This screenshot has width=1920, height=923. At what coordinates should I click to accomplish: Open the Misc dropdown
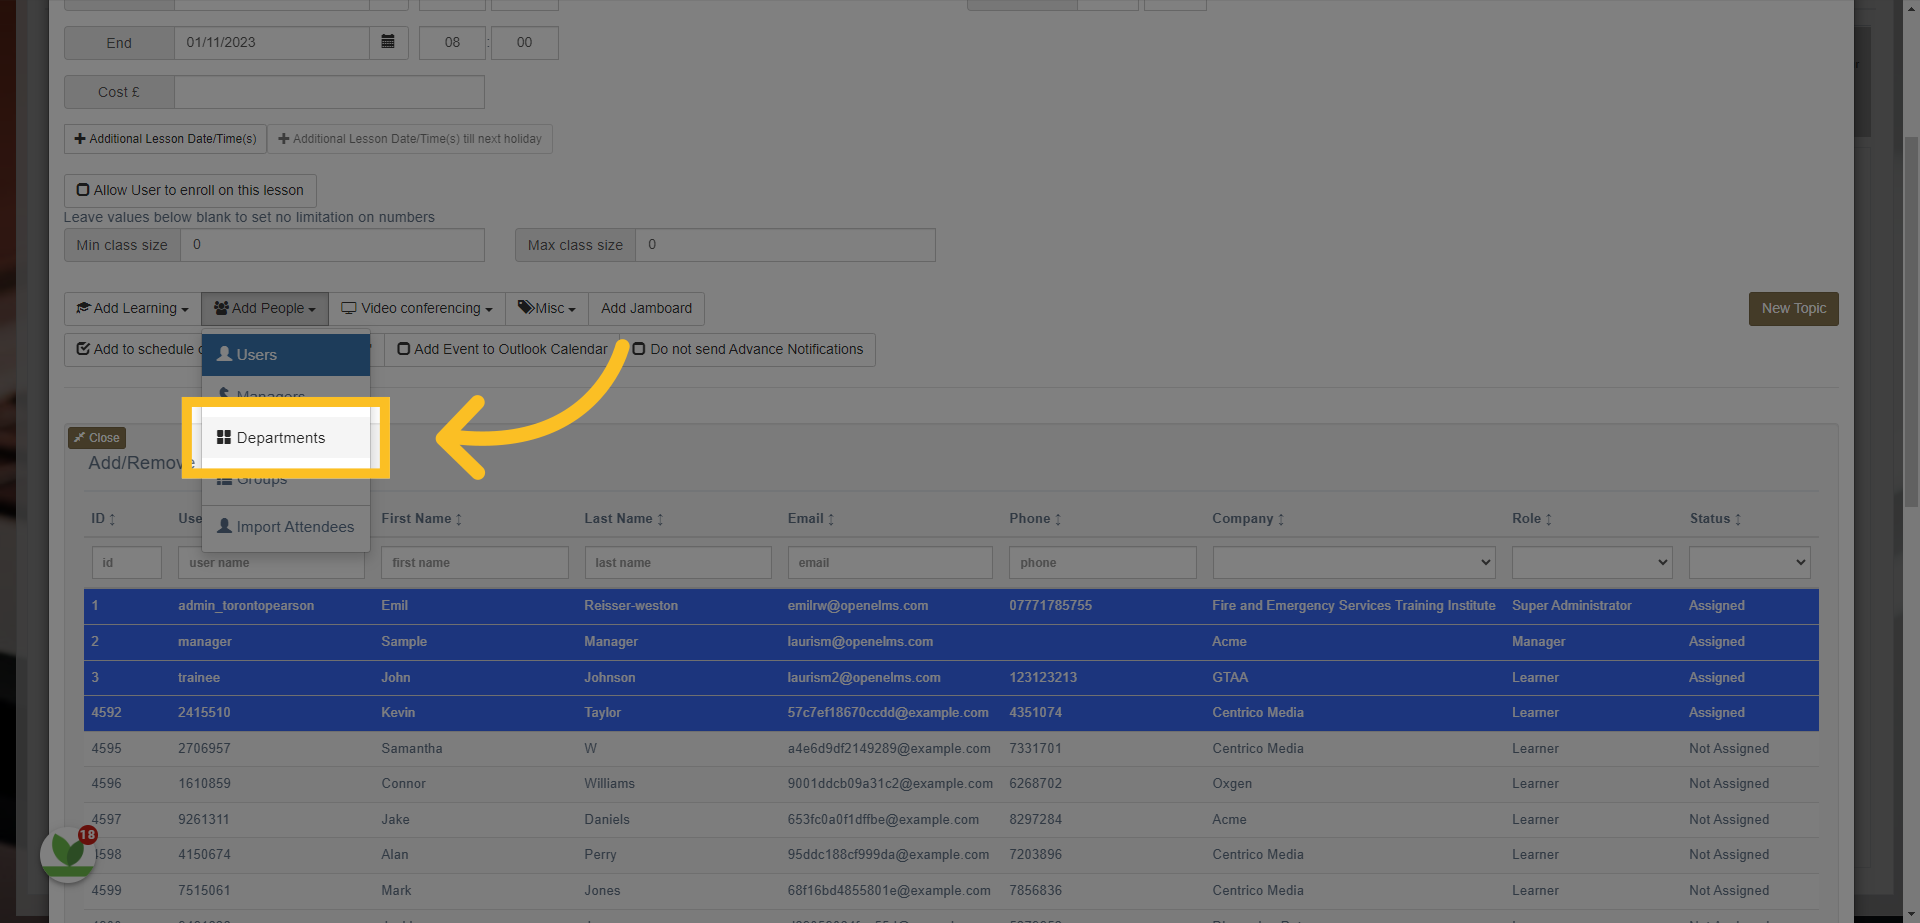pos(547,309)
